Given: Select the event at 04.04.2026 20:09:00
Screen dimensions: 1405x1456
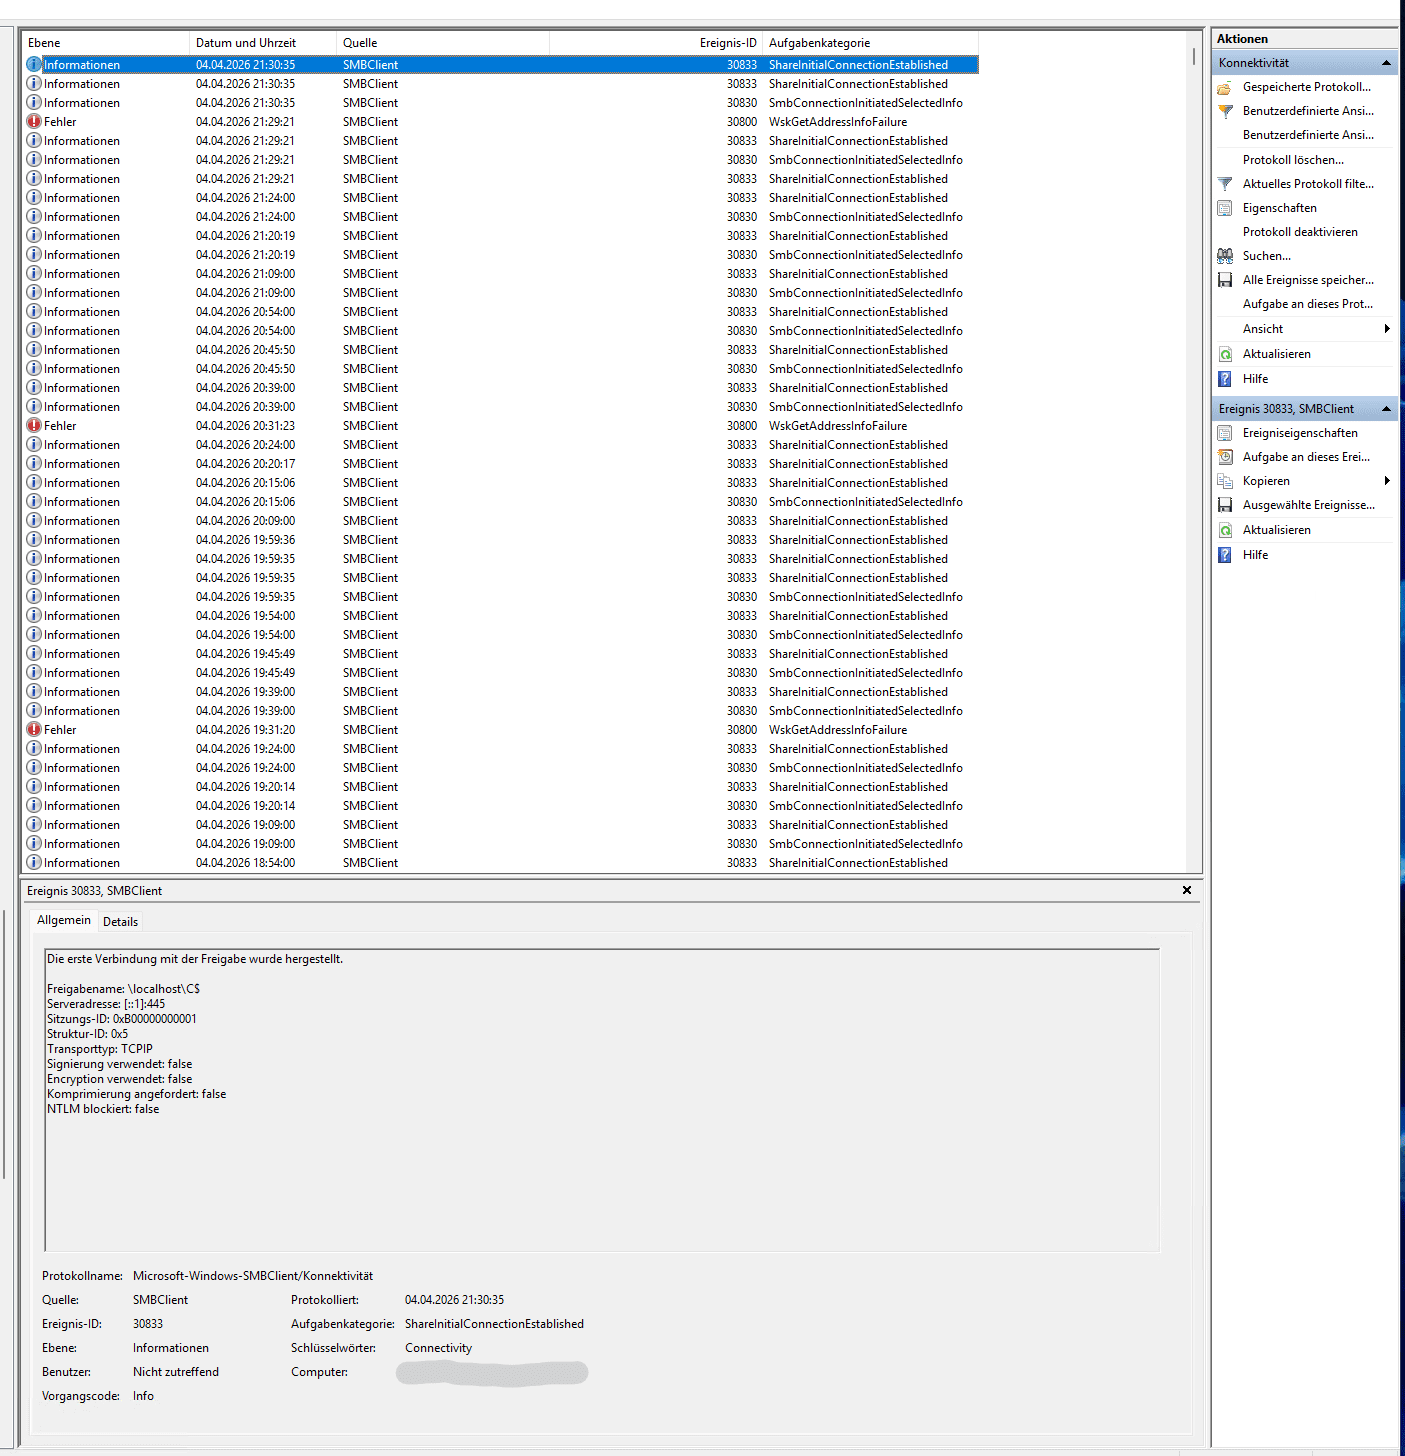Looking at the screenshot, I should [501, 521].
